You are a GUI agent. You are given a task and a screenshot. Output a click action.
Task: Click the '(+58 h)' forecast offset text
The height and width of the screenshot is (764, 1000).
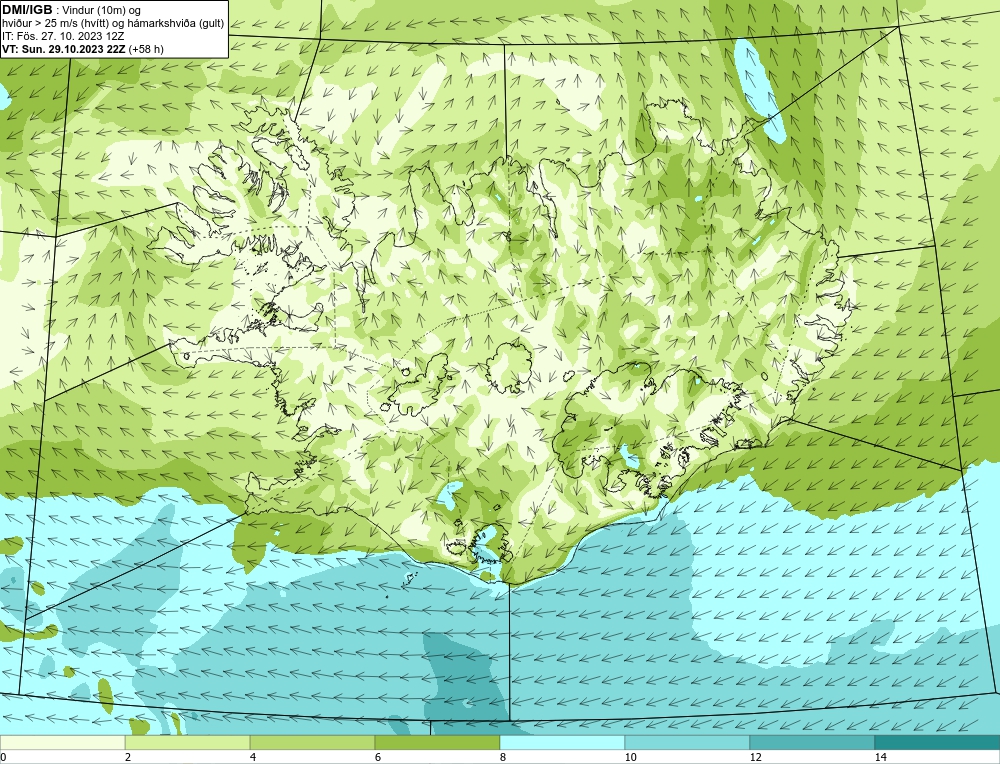146,49
